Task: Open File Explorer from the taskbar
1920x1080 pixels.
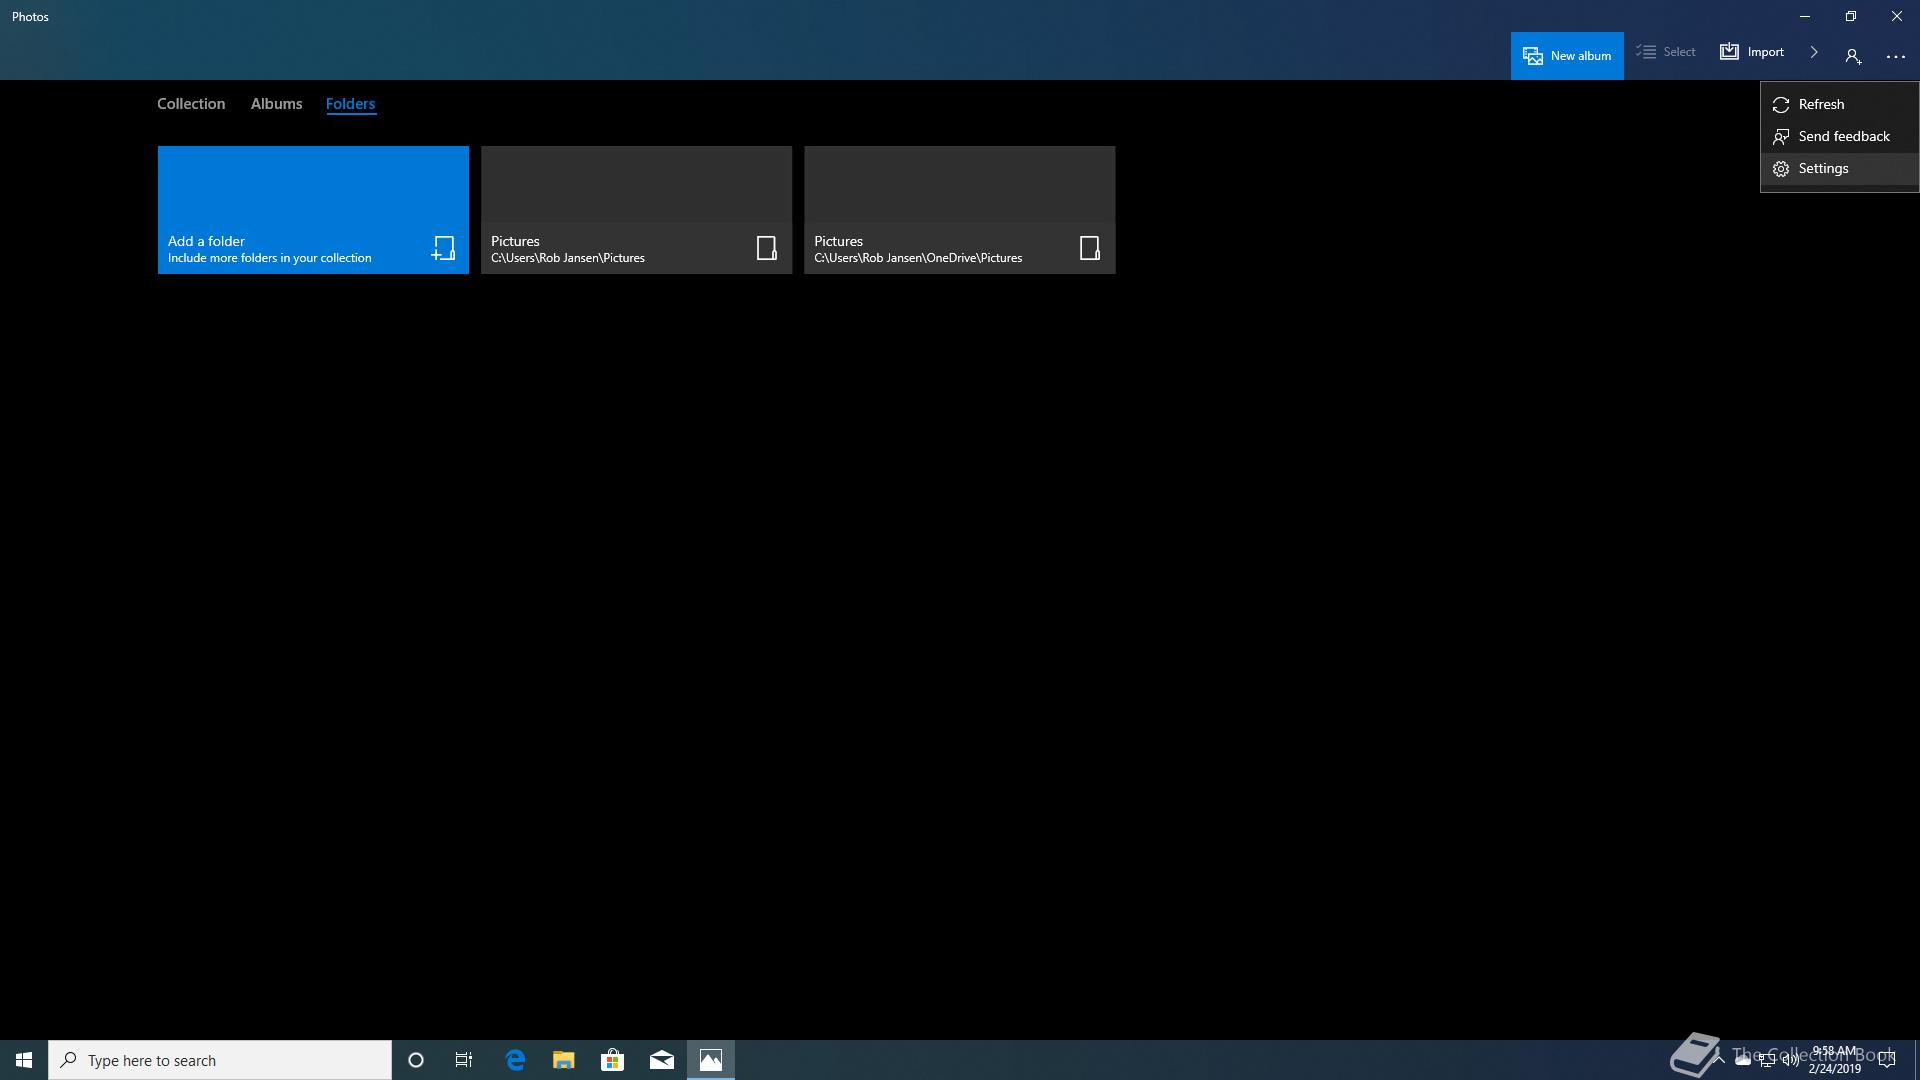Action: pyautogui.click(x=564, y=1060)
